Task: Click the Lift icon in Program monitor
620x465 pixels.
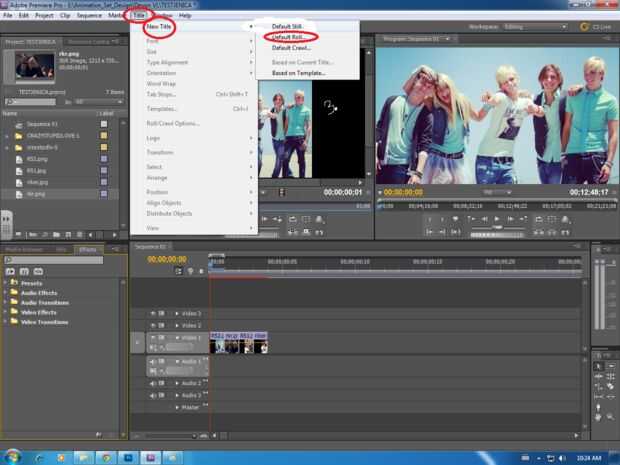Action: [539, 232]
